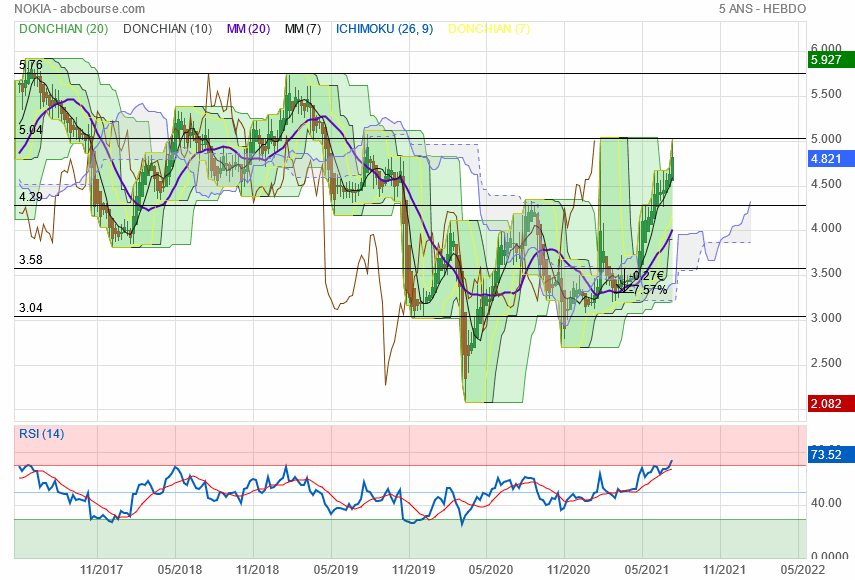
Task: Click the 05/2018 date axis label
Action: 179,570
